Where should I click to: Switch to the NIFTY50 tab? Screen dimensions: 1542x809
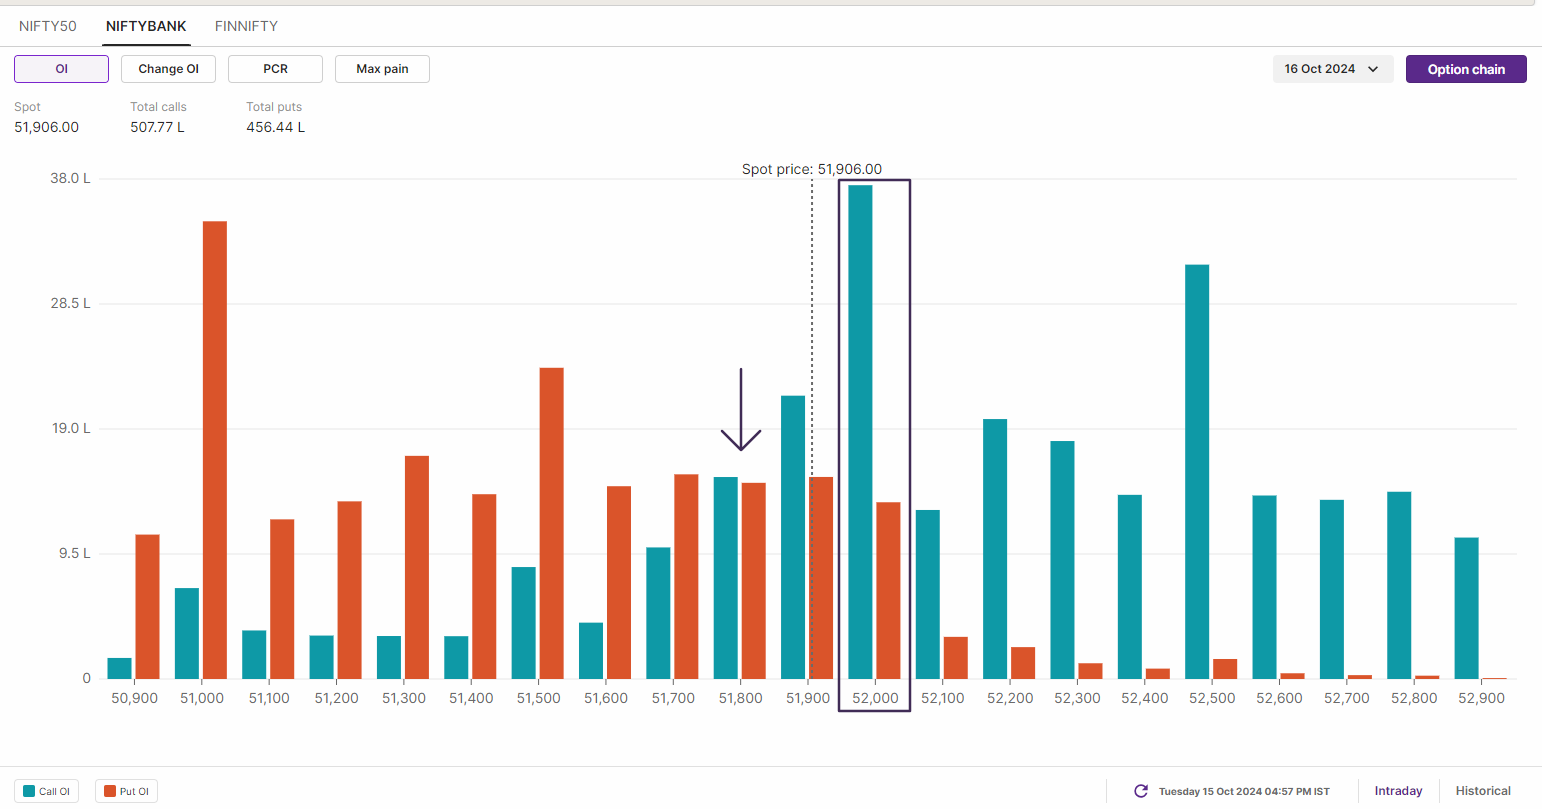(x=48, y=26)
